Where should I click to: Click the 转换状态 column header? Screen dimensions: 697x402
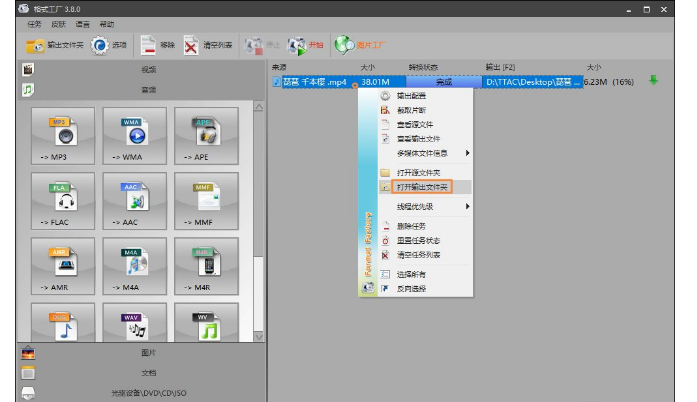tap(423, 67)
